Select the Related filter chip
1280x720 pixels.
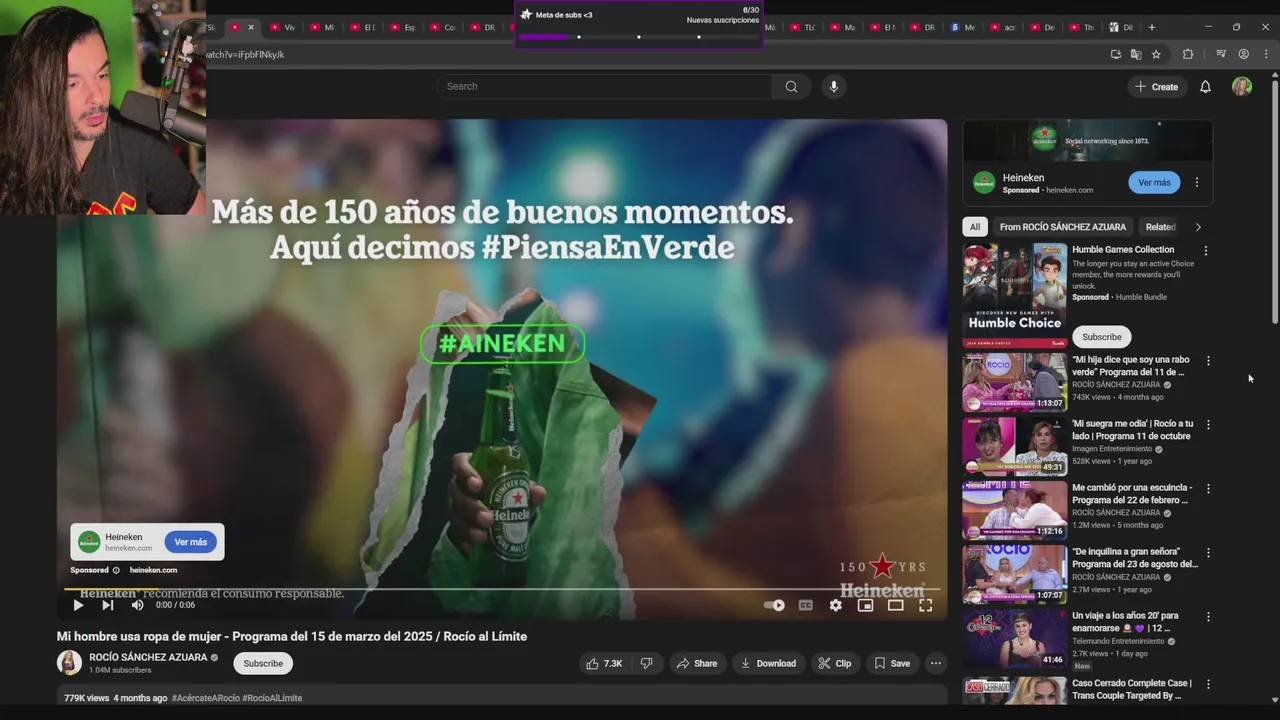[x=1160, y=227]
